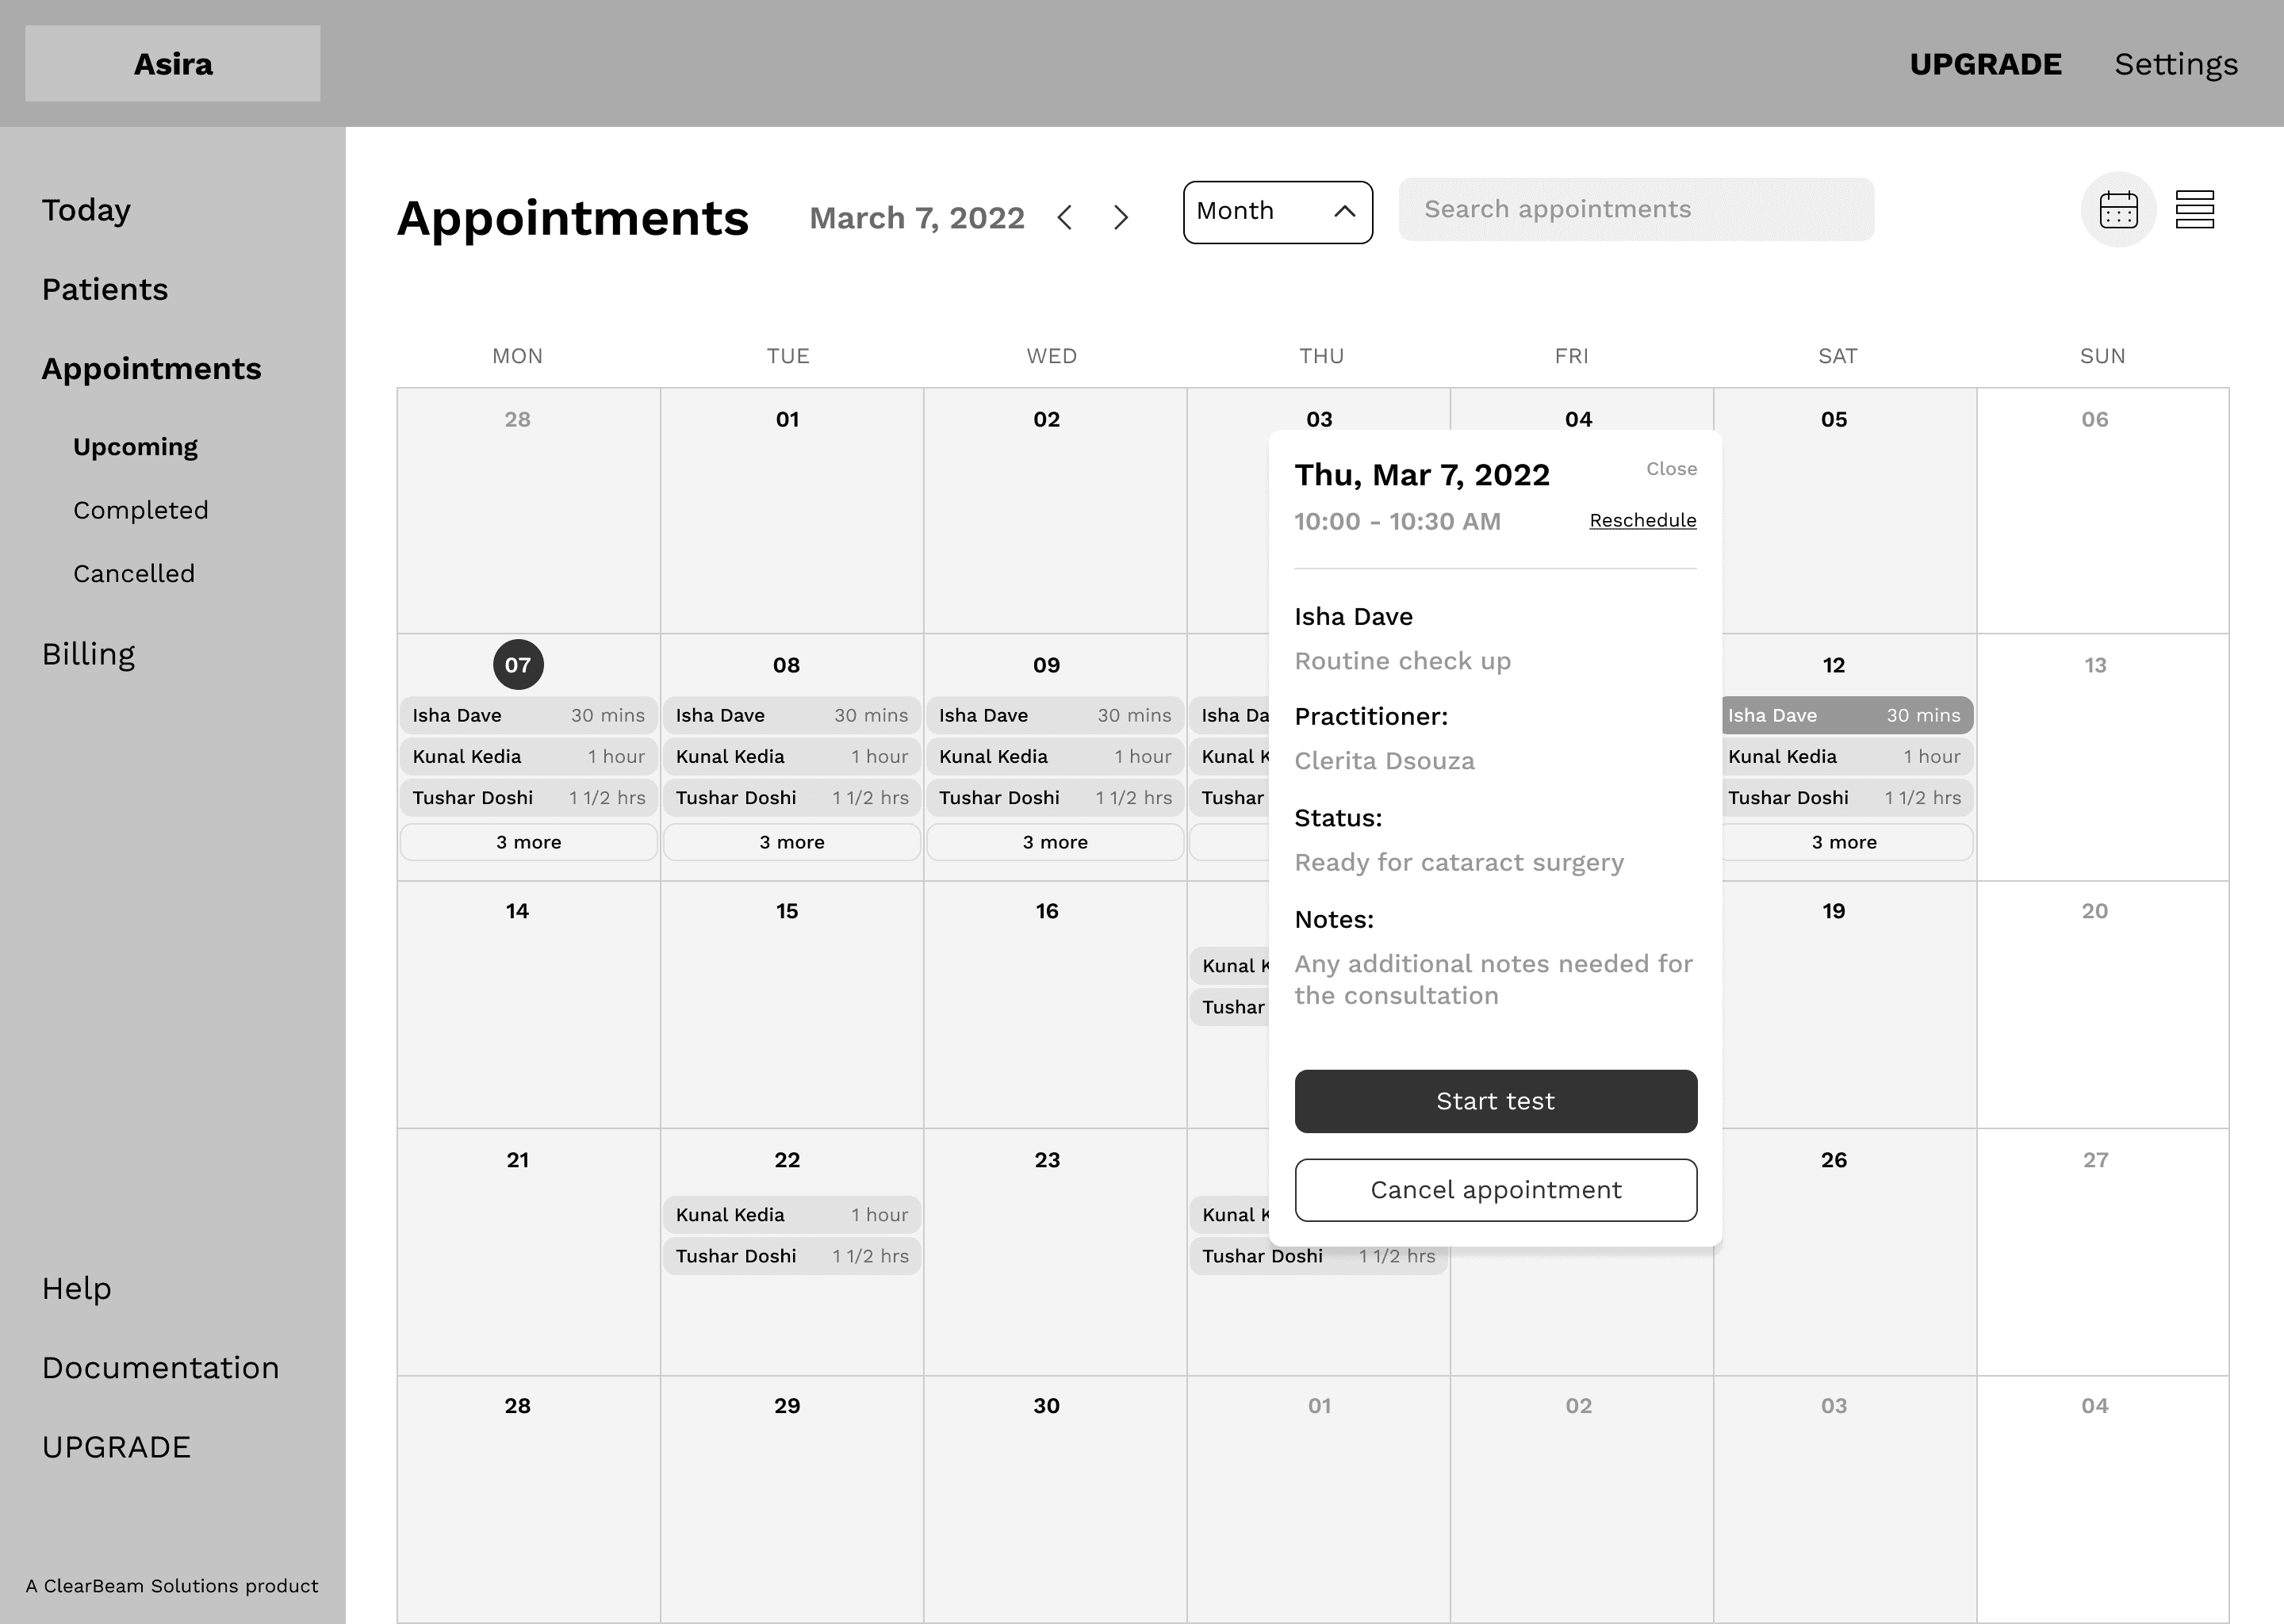The image size is (2284, 1624).
Task: Close the appointment details popup
Action: pos(1671,469)
